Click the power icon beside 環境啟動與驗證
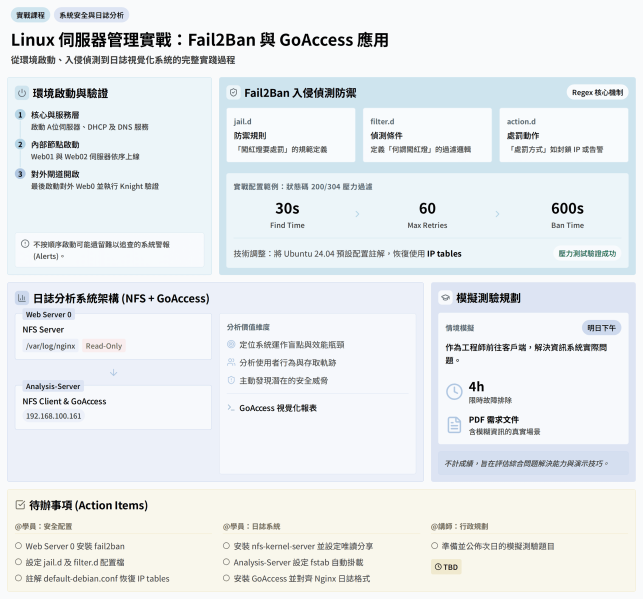 [x=22, y=93]
